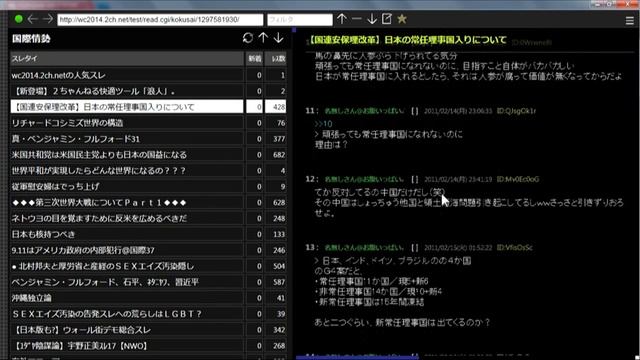Refresh the thread list
Image resolution: width=640 pixels, height=360 pixels.
point(247,38)
